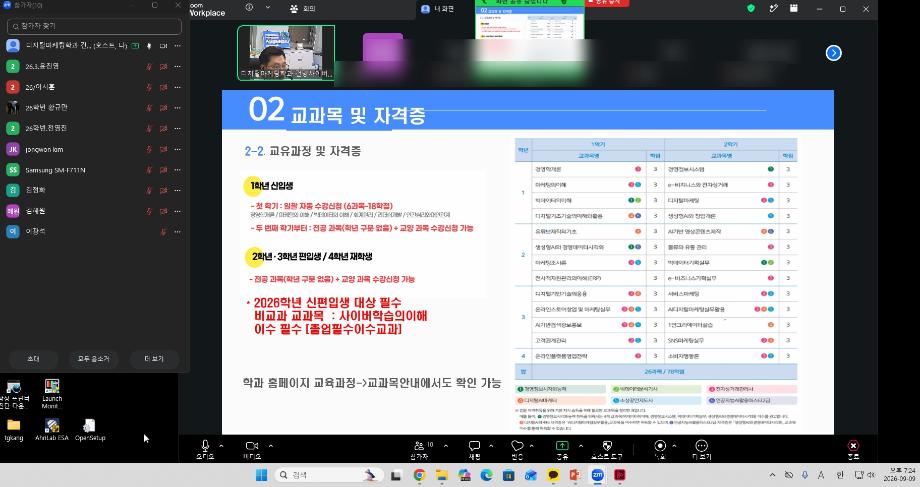Toggle muted mic on last participant row
The width and height of the screenshot is (920, 487).
pyautogui.click(x=163, y=232)
